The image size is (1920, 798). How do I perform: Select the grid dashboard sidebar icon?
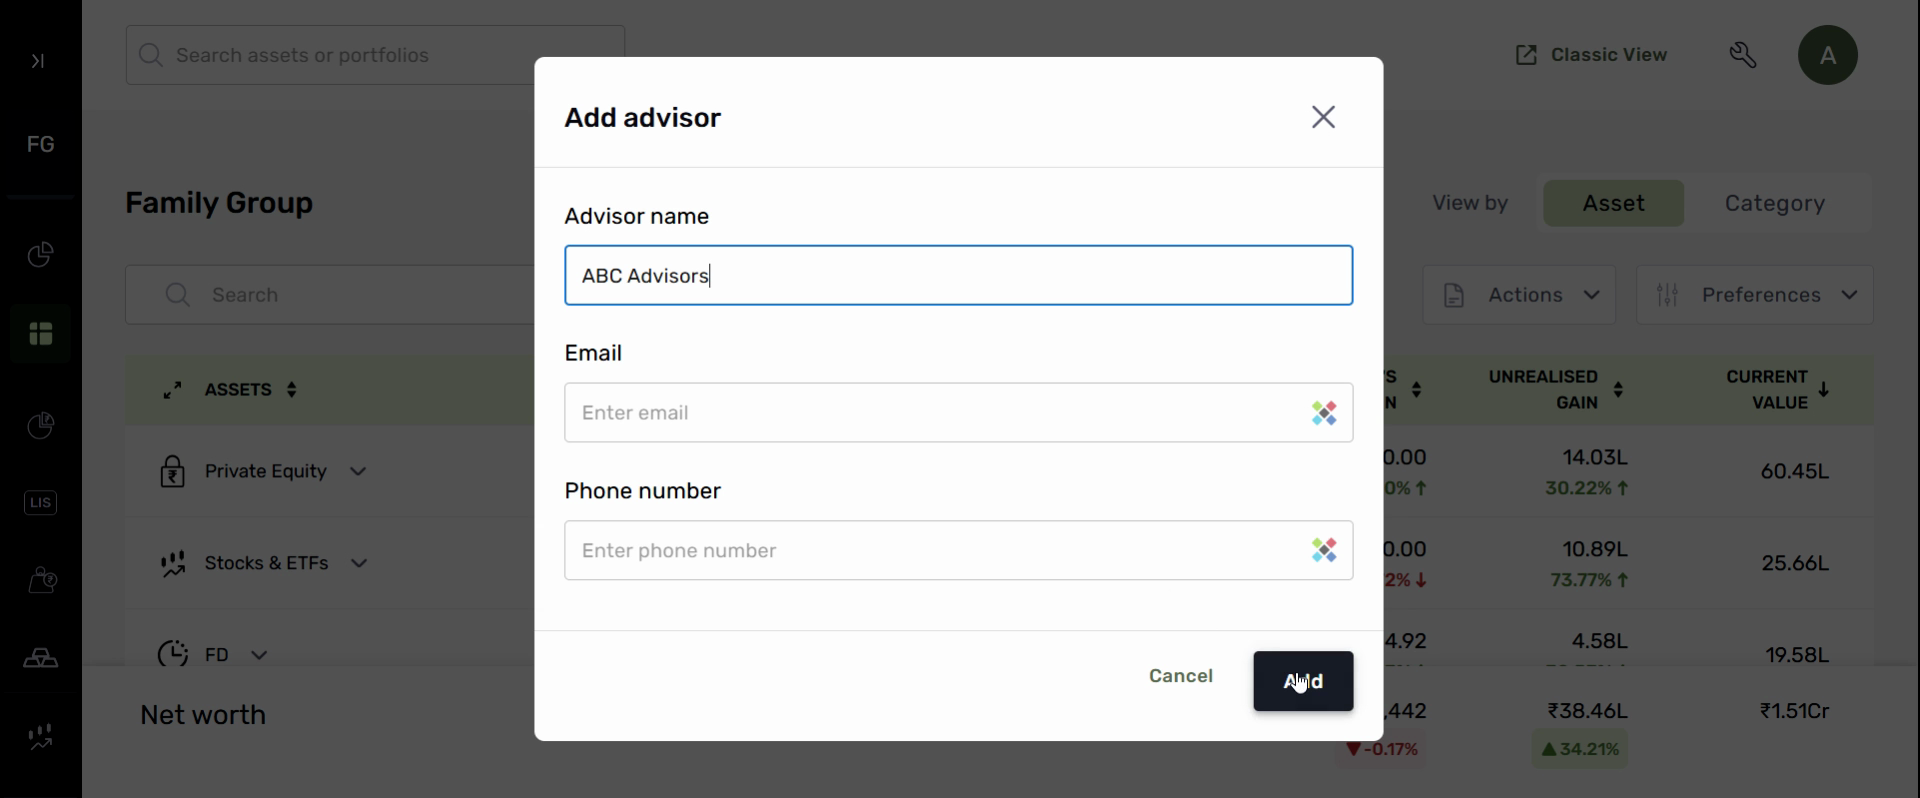[x=41, y=334]
